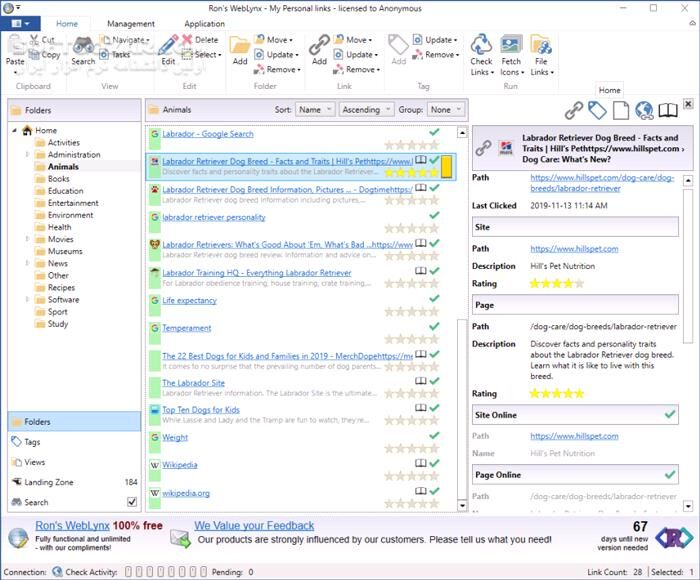Click the Check Links recycle icon
The image size is (700, 580).
tap(481, 46)
